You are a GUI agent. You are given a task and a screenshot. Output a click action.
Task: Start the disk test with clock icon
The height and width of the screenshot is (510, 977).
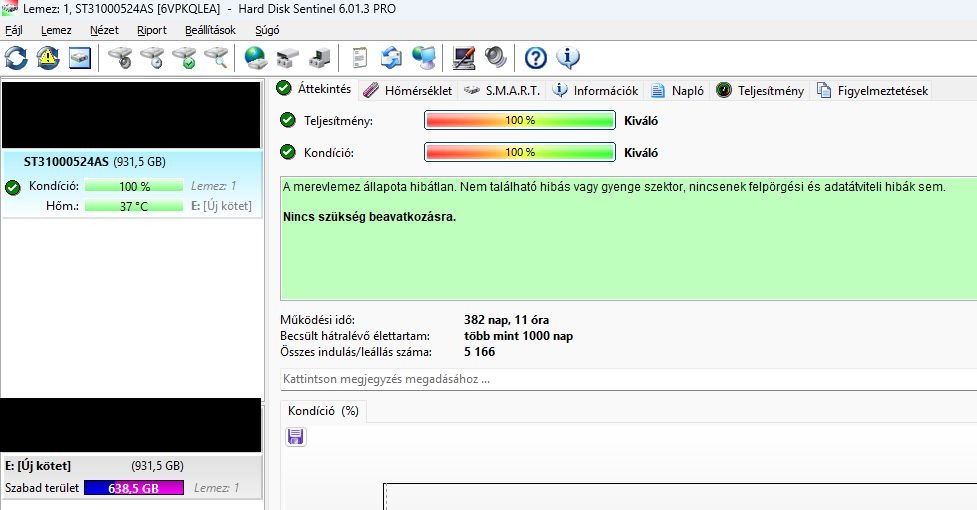152,58
